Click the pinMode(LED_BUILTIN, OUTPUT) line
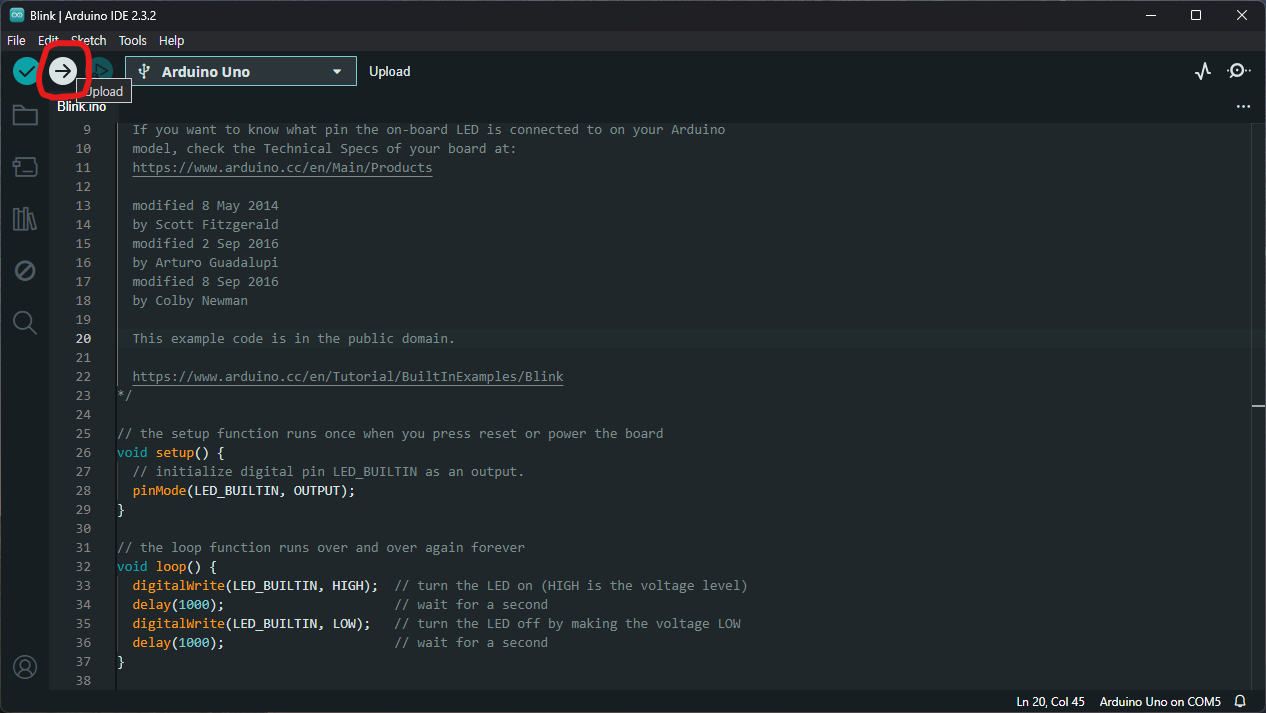The image size is (1266, 713). coord(244,491)
